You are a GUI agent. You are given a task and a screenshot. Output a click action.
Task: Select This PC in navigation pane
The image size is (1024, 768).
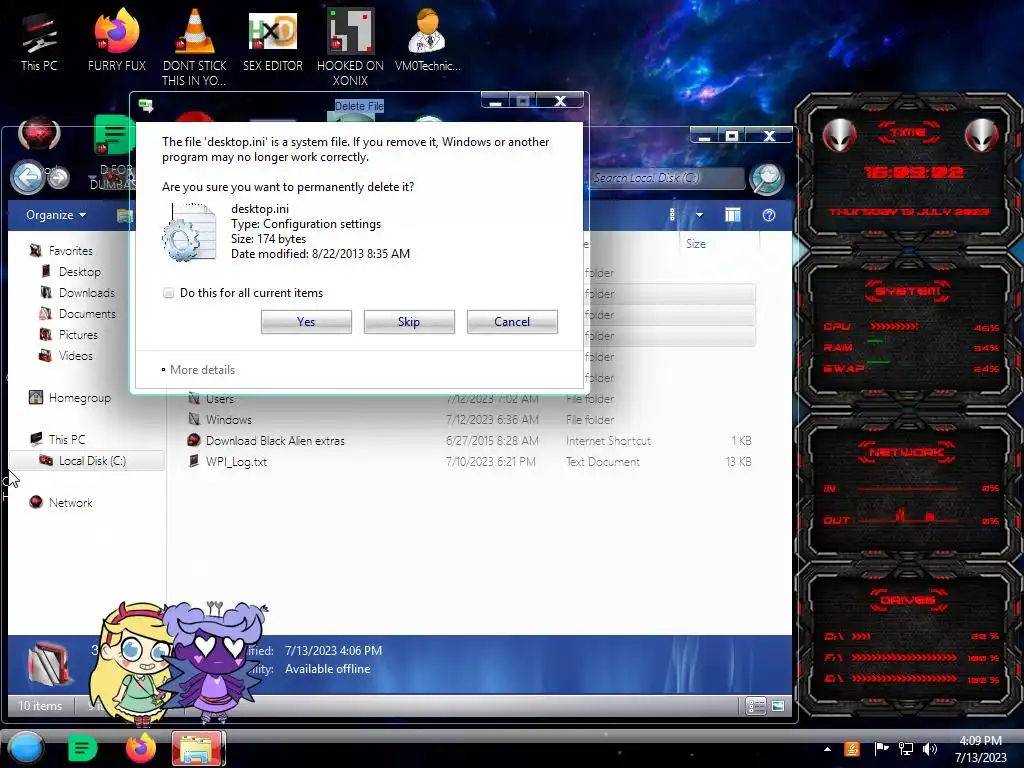pyautogui.click(x=66, y=440)
